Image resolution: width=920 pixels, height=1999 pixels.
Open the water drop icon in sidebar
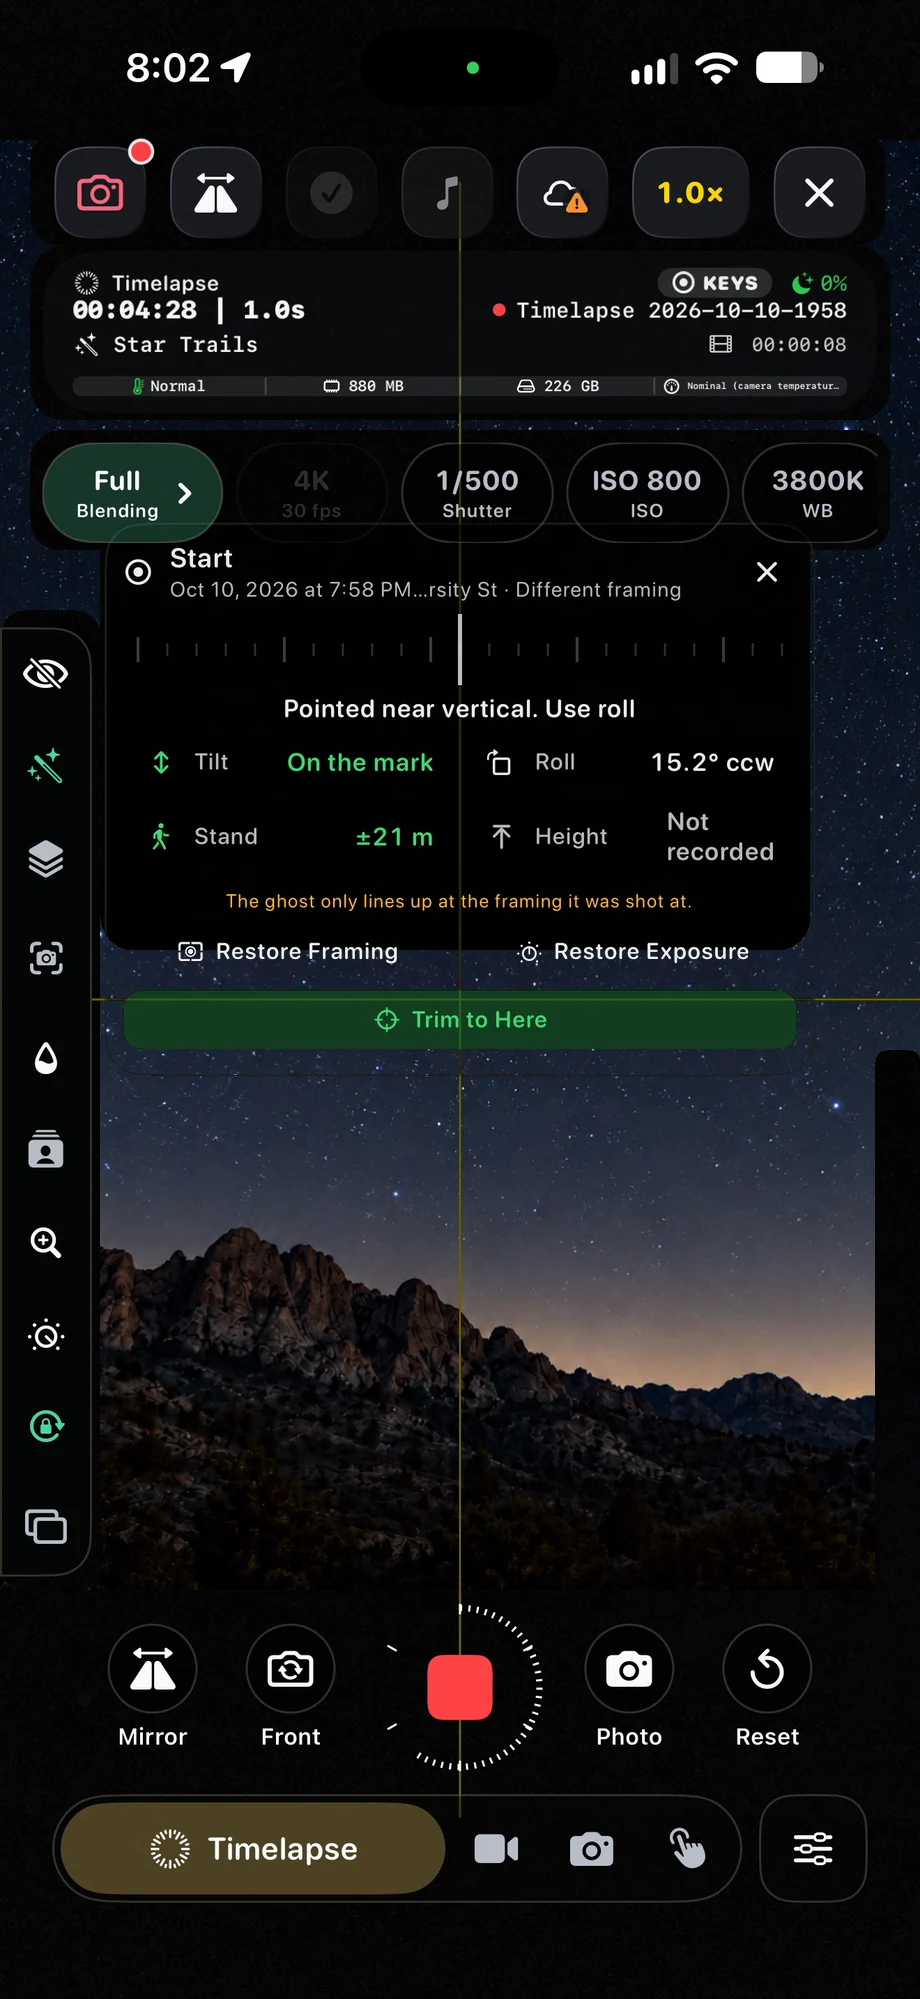pos(46,1057)
